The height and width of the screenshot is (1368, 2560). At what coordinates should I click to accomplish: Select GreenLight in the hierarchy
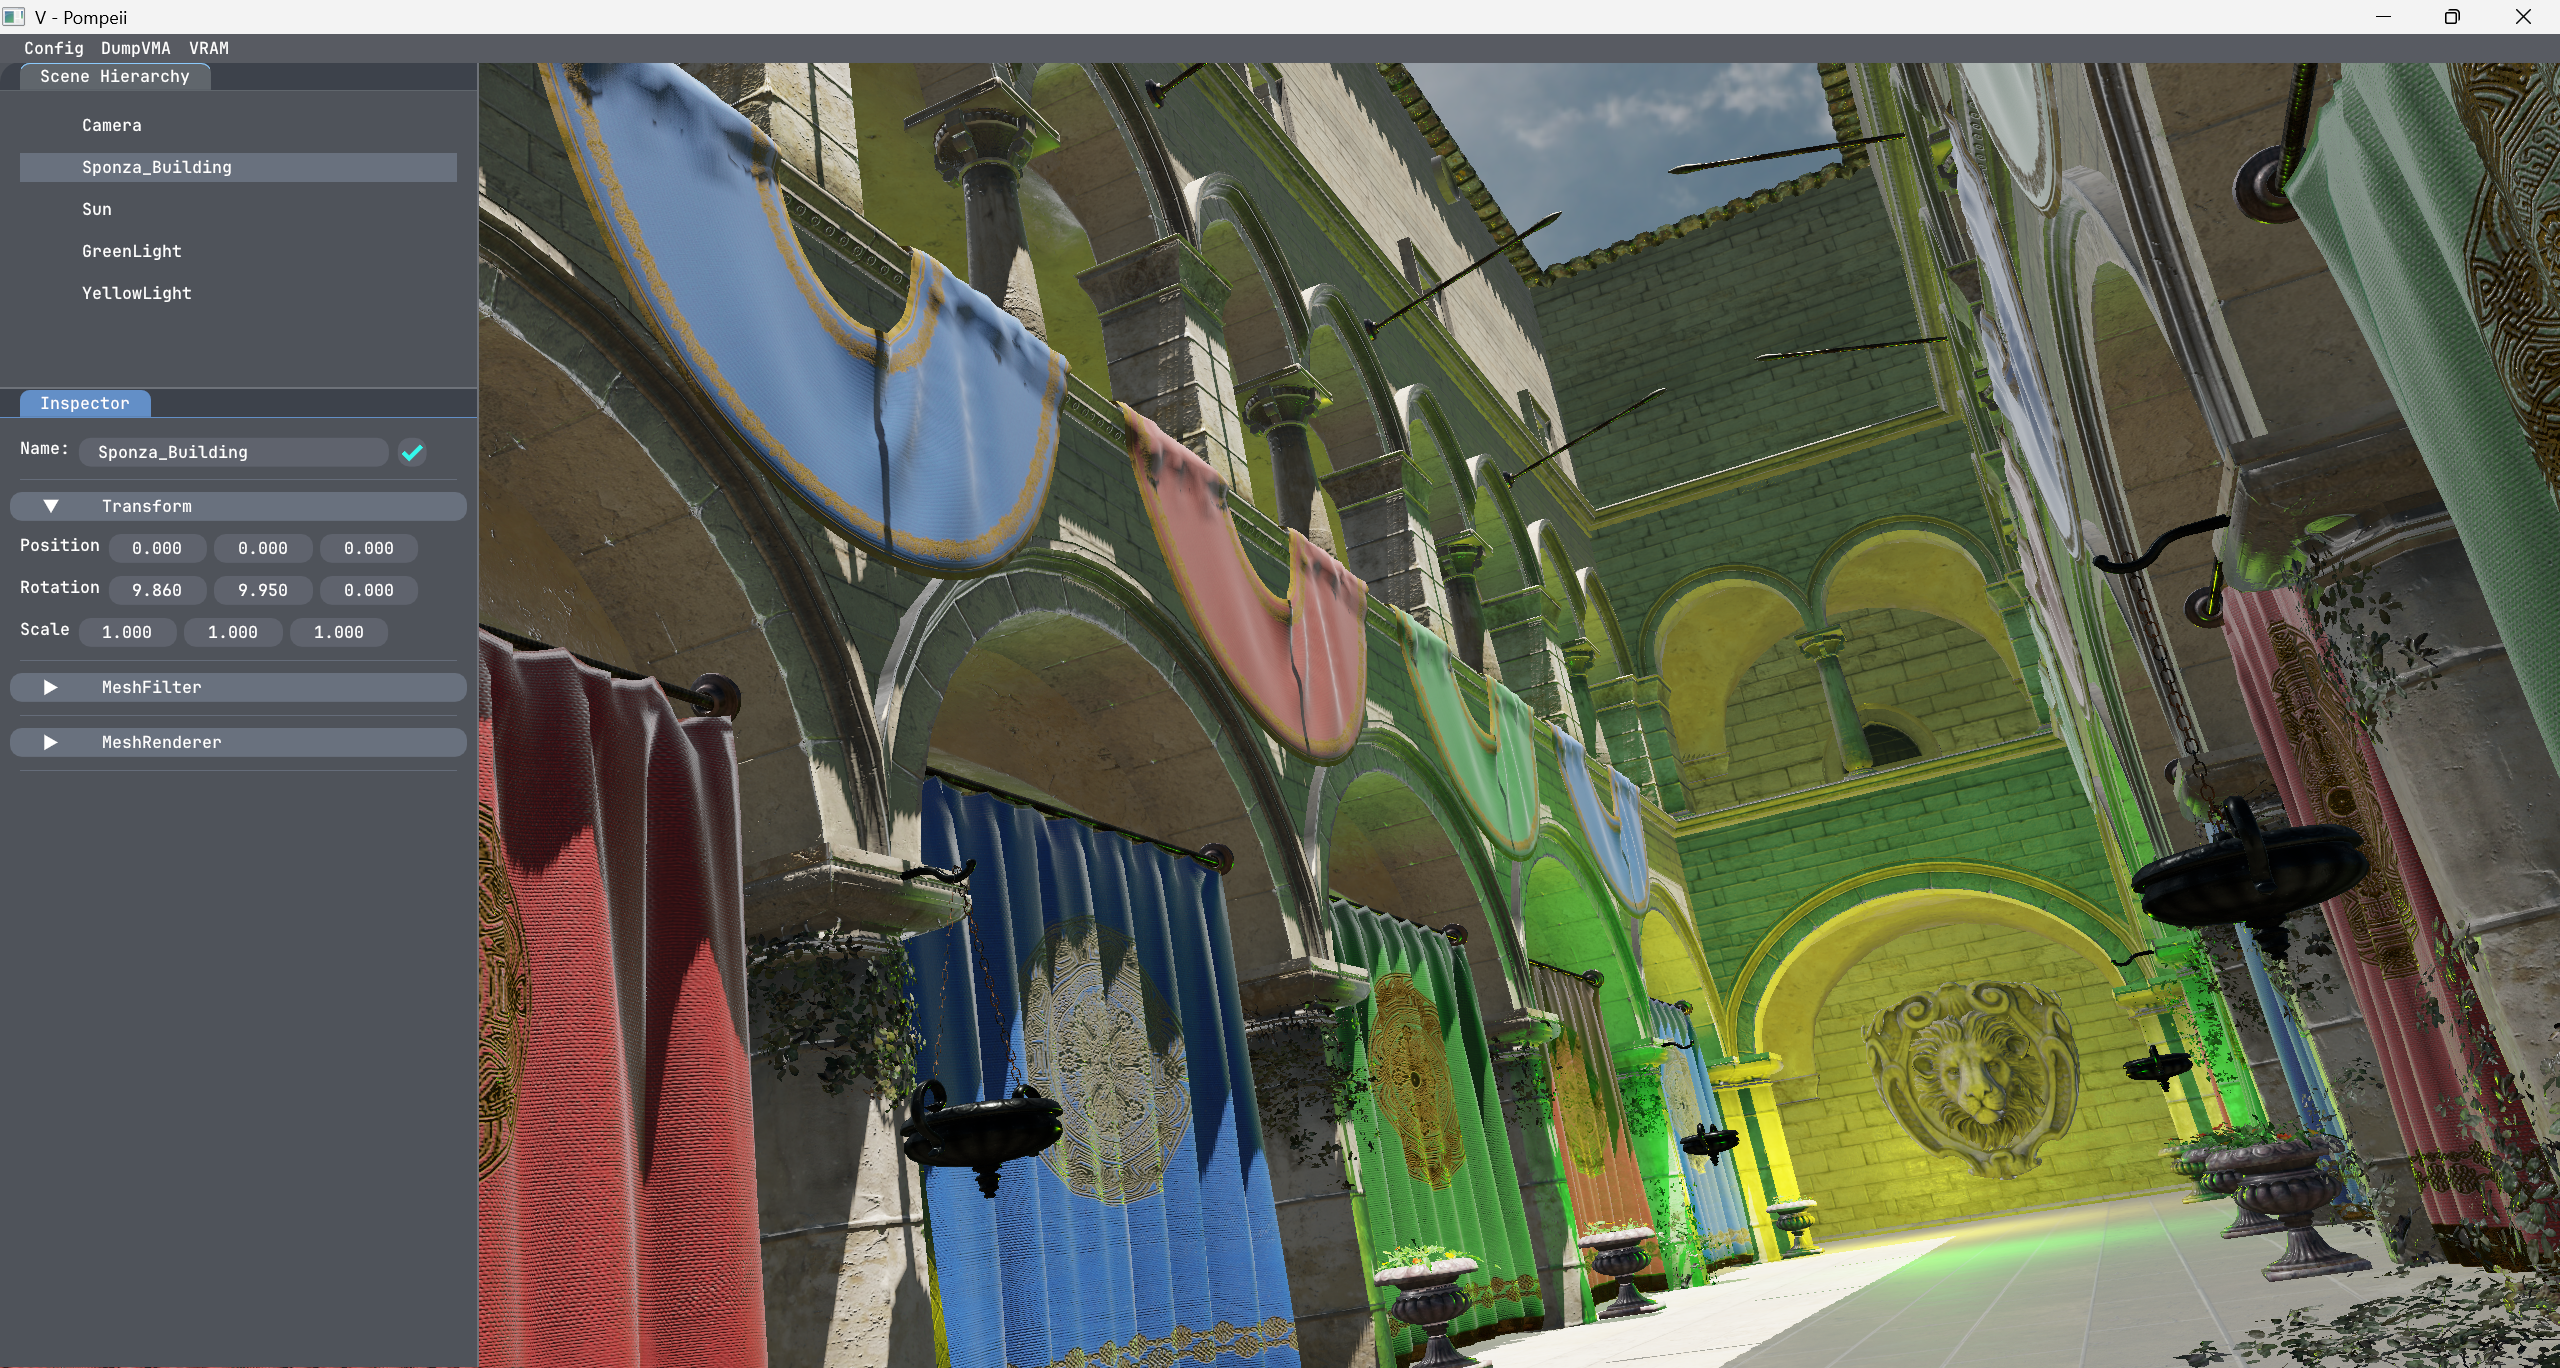[132, 252]
